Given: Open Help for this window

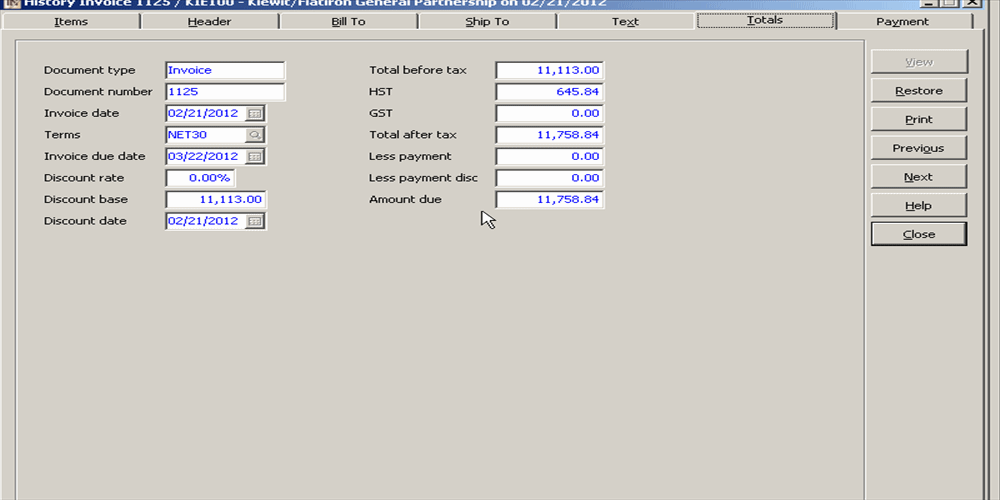Looking at the screenshot, I should 918,205.
